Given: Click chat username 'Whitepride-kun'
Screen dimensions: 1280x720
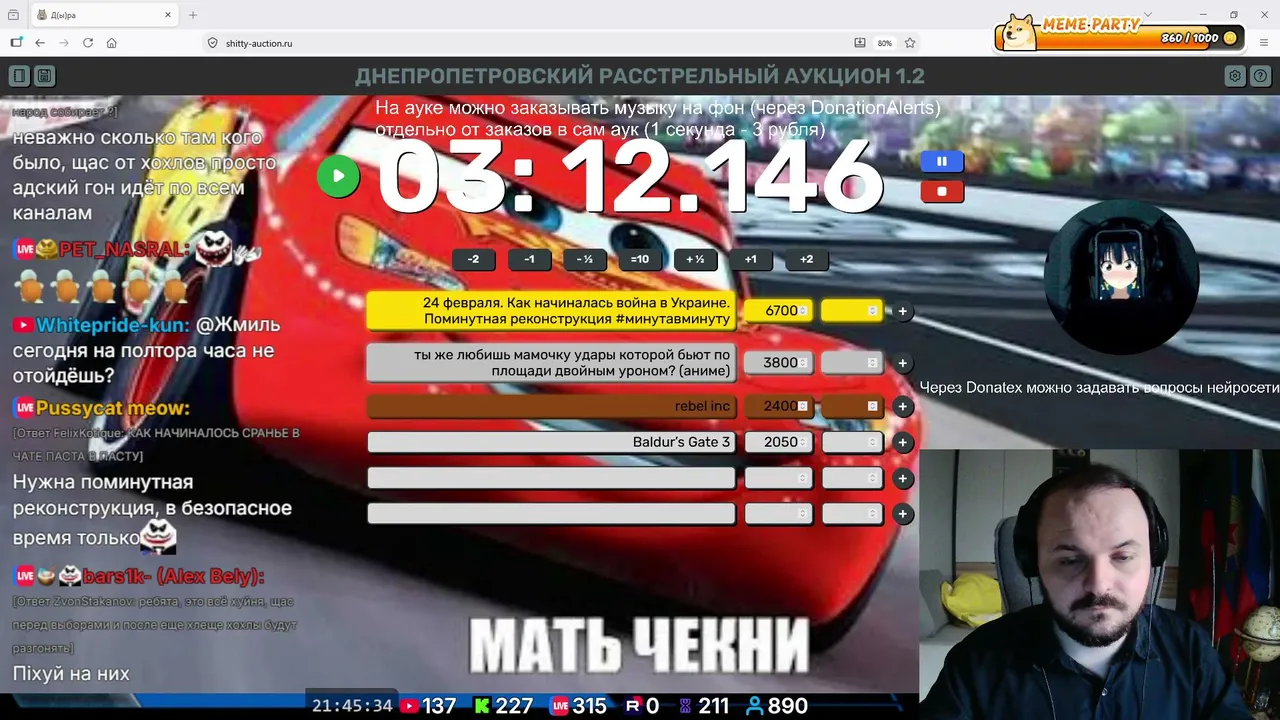Looking at the screenshot, I should (x=111, y=325).
